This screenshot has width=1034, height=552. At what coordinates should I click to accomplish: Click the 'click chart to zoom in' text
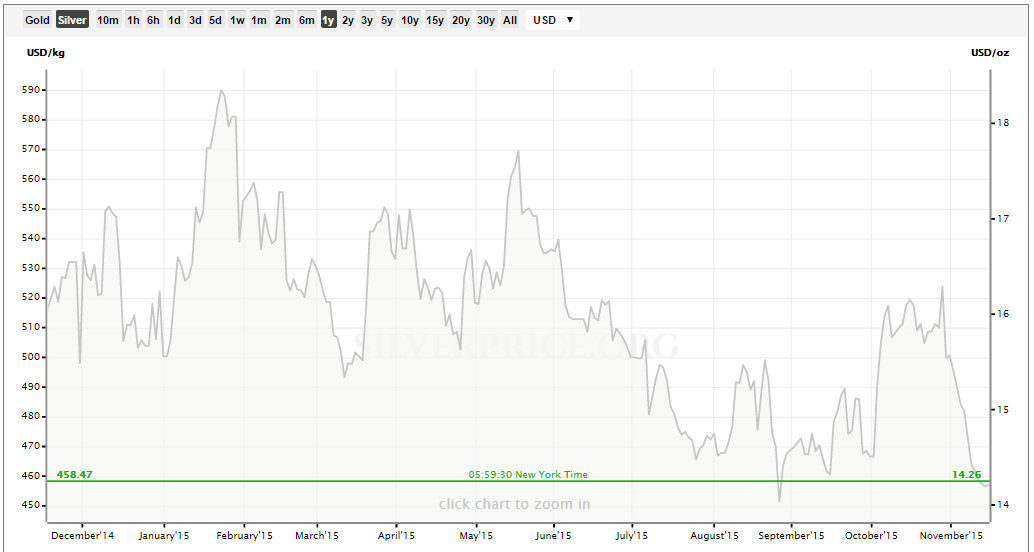pyautogui.click(x=514, y=504)
